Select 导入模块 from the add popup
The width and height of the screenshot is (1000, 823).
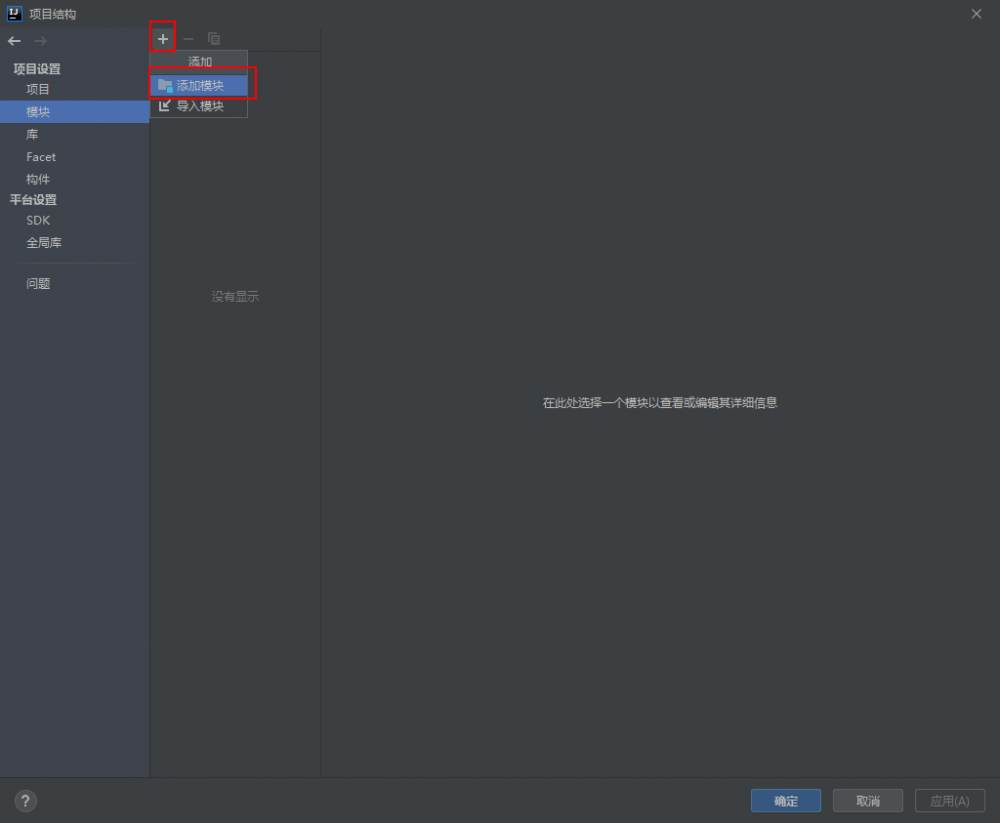(199, 106)
